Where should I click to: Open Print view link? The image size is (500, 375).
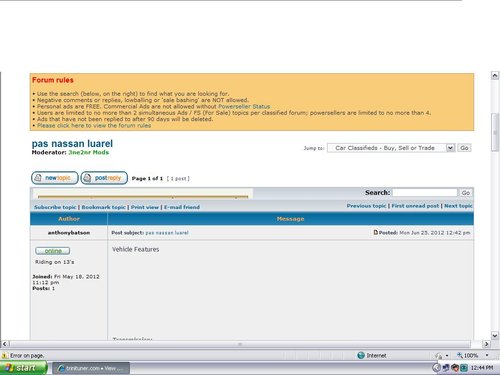(x=145, y=207)
